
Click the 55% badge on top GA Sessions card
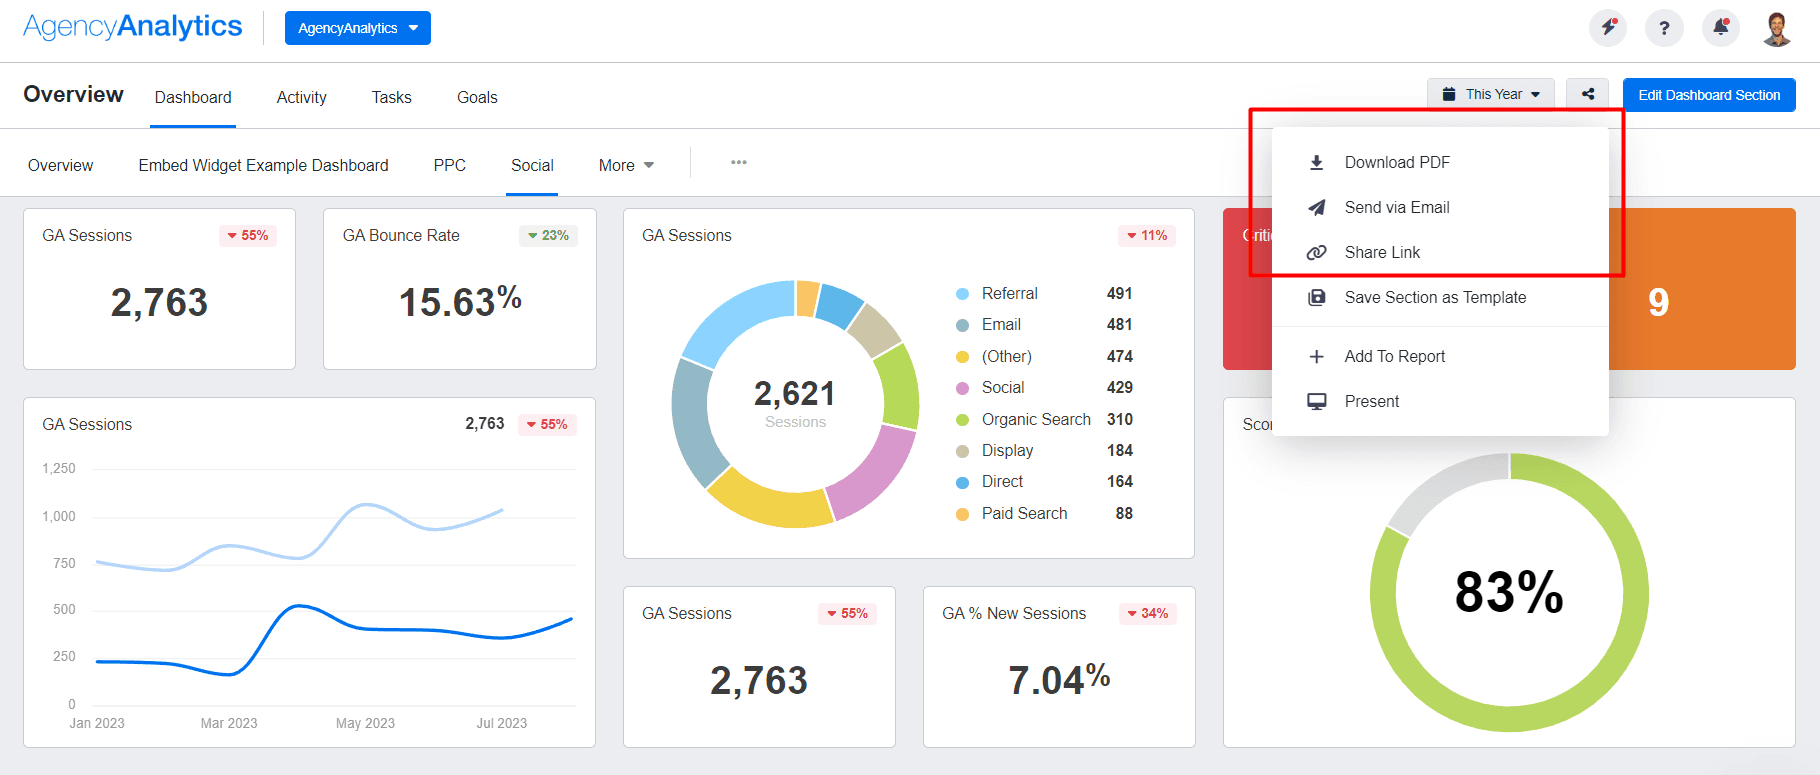click(247, 235)
